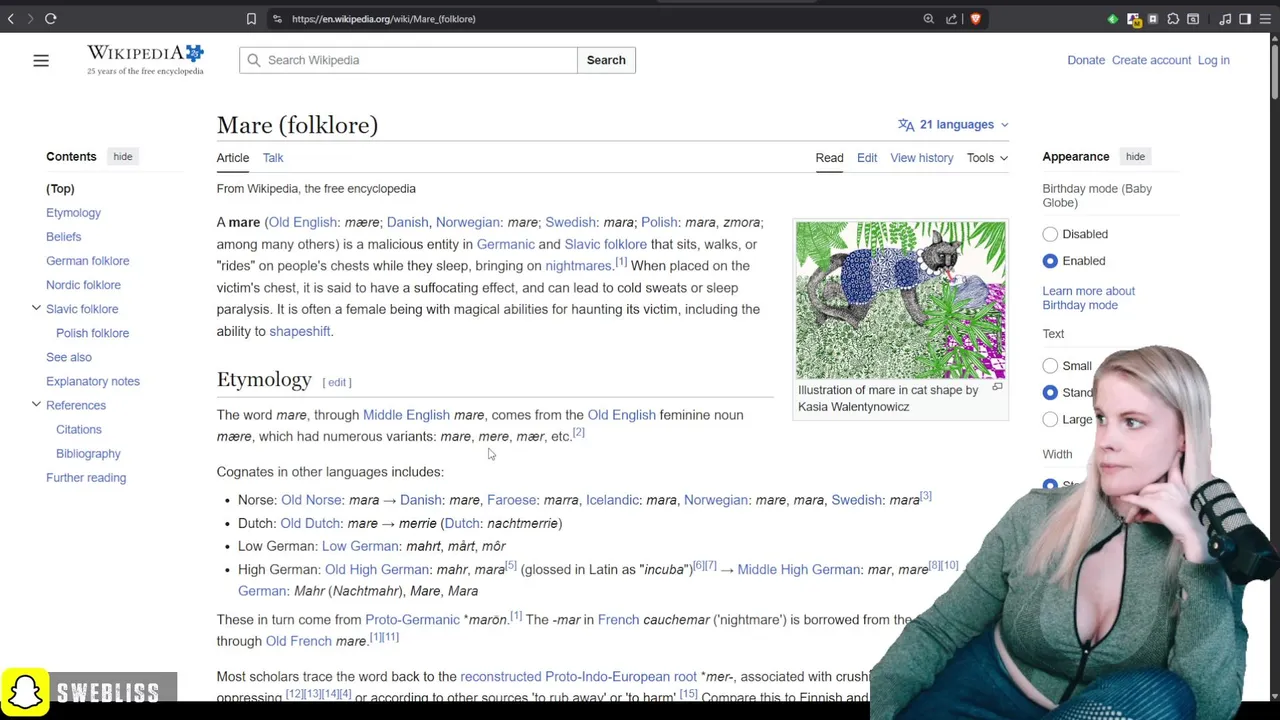Collapse the Slavic folklore contents section

coord(36,309)
